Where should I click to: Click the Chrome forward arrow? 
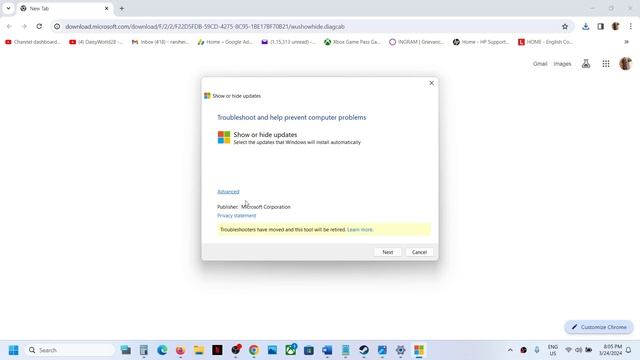pos(24,27)
